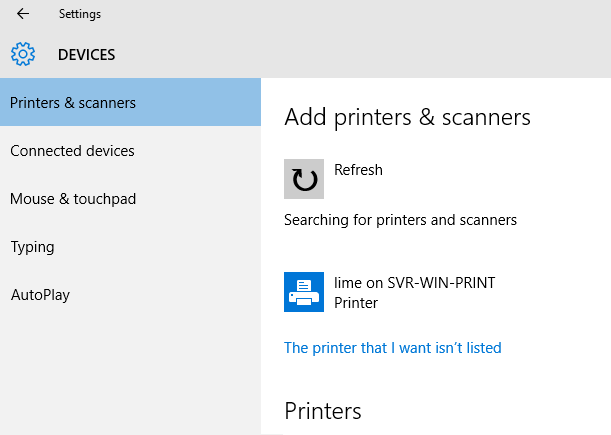Screen dimensions: 611x435
Task: Click the Devices gear icon
Action: tap(23, 54)
